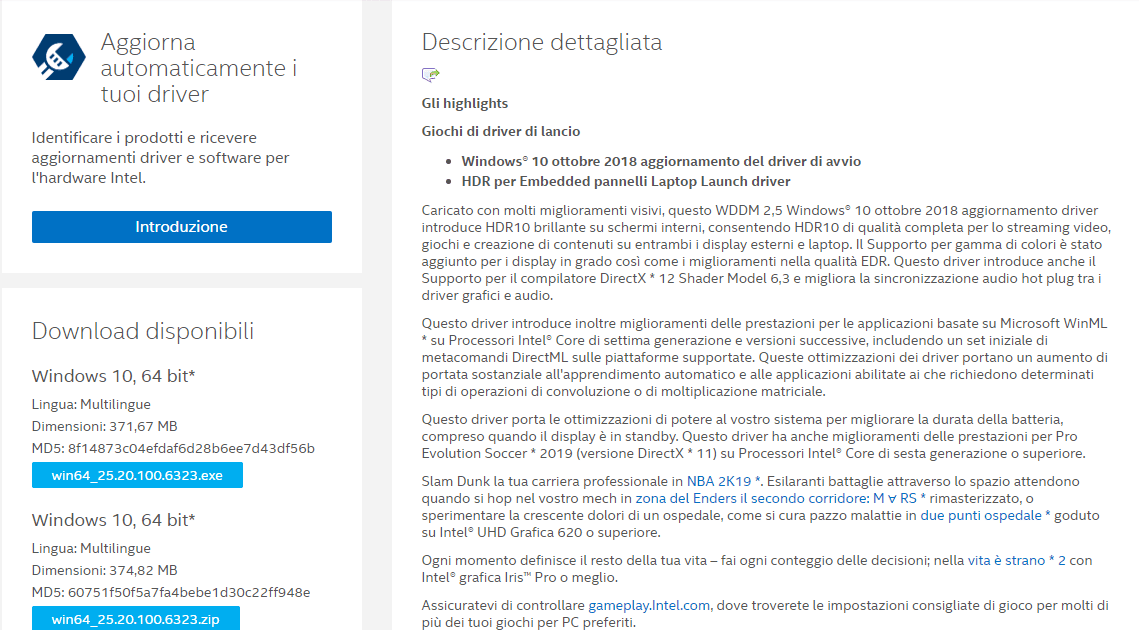Click the Descrizione dettagliata heading
The width and height of the screenshot is (1139, 630).
point(541,42)
